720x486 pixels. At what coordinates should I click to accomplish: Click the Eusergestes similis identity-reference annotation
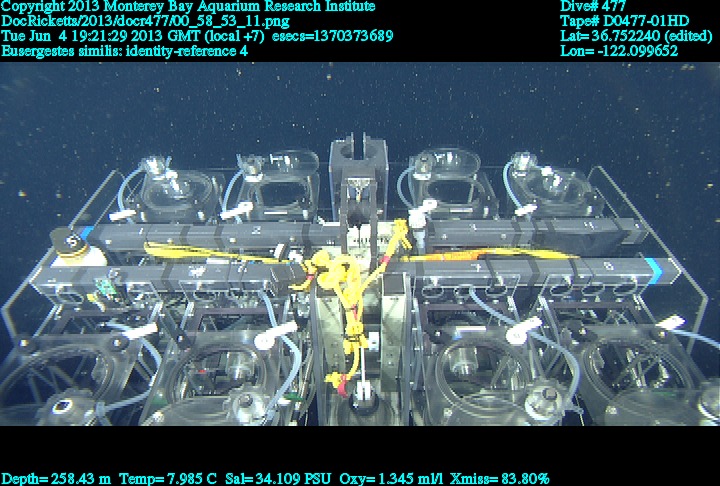[x=125, y=51]
